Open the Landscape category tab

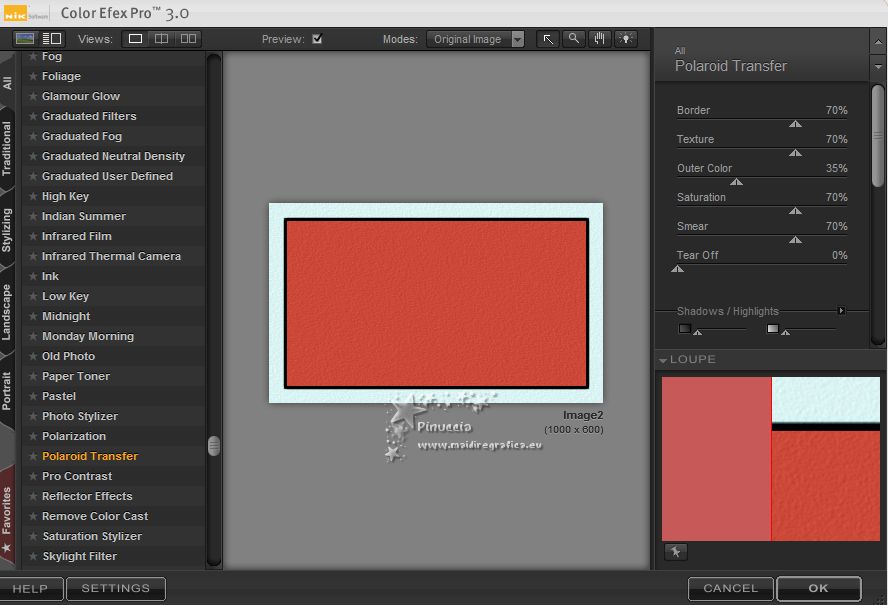[7, 313]
